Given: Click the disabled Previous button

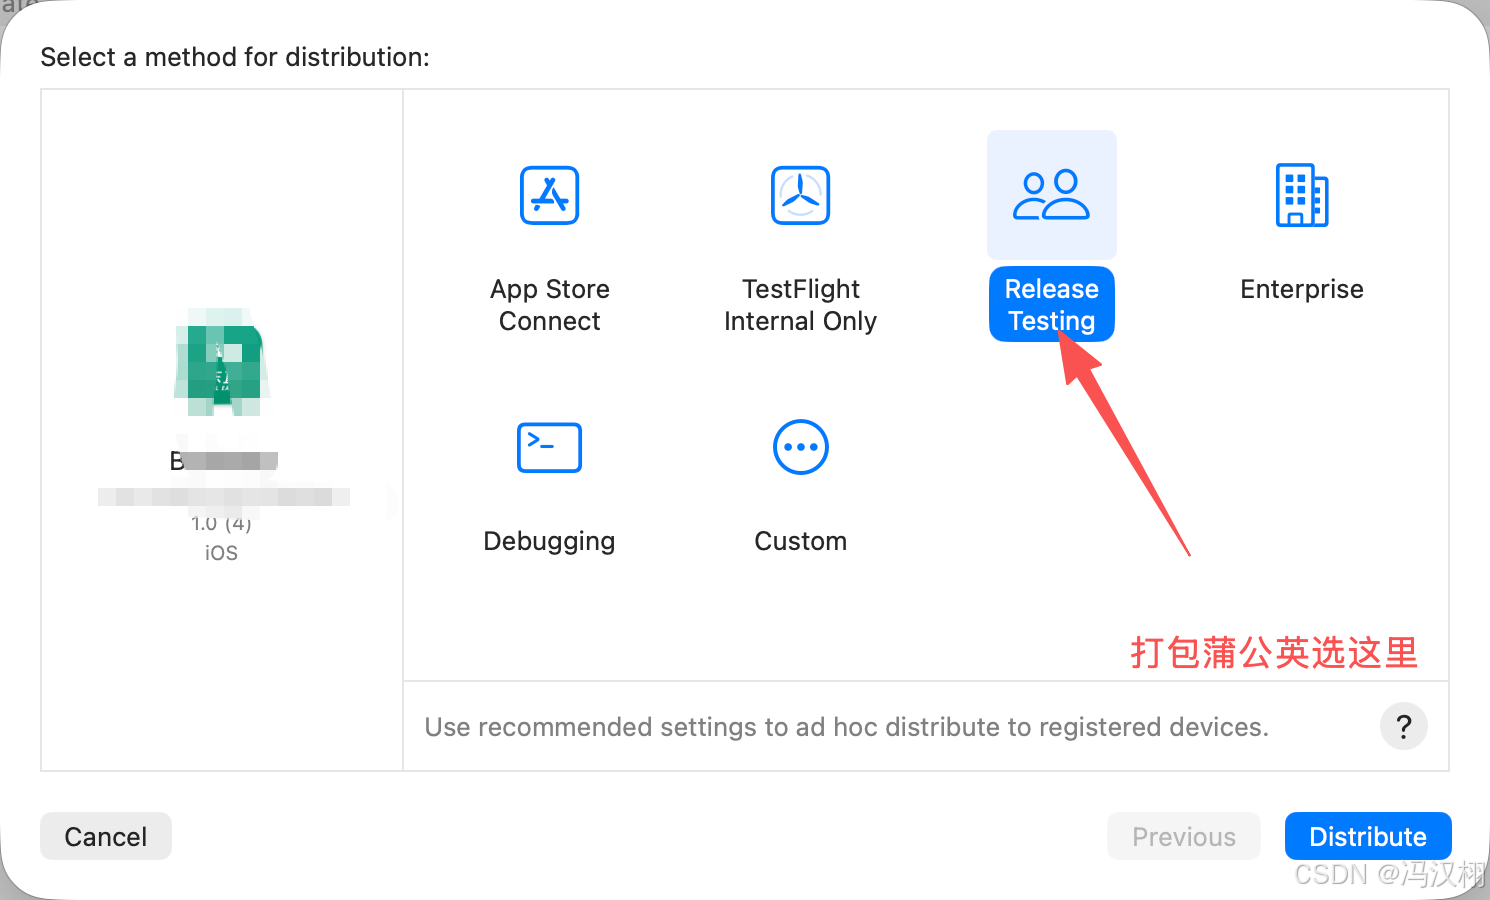Looking at the screenshot, I should [x=1184, y=836].
